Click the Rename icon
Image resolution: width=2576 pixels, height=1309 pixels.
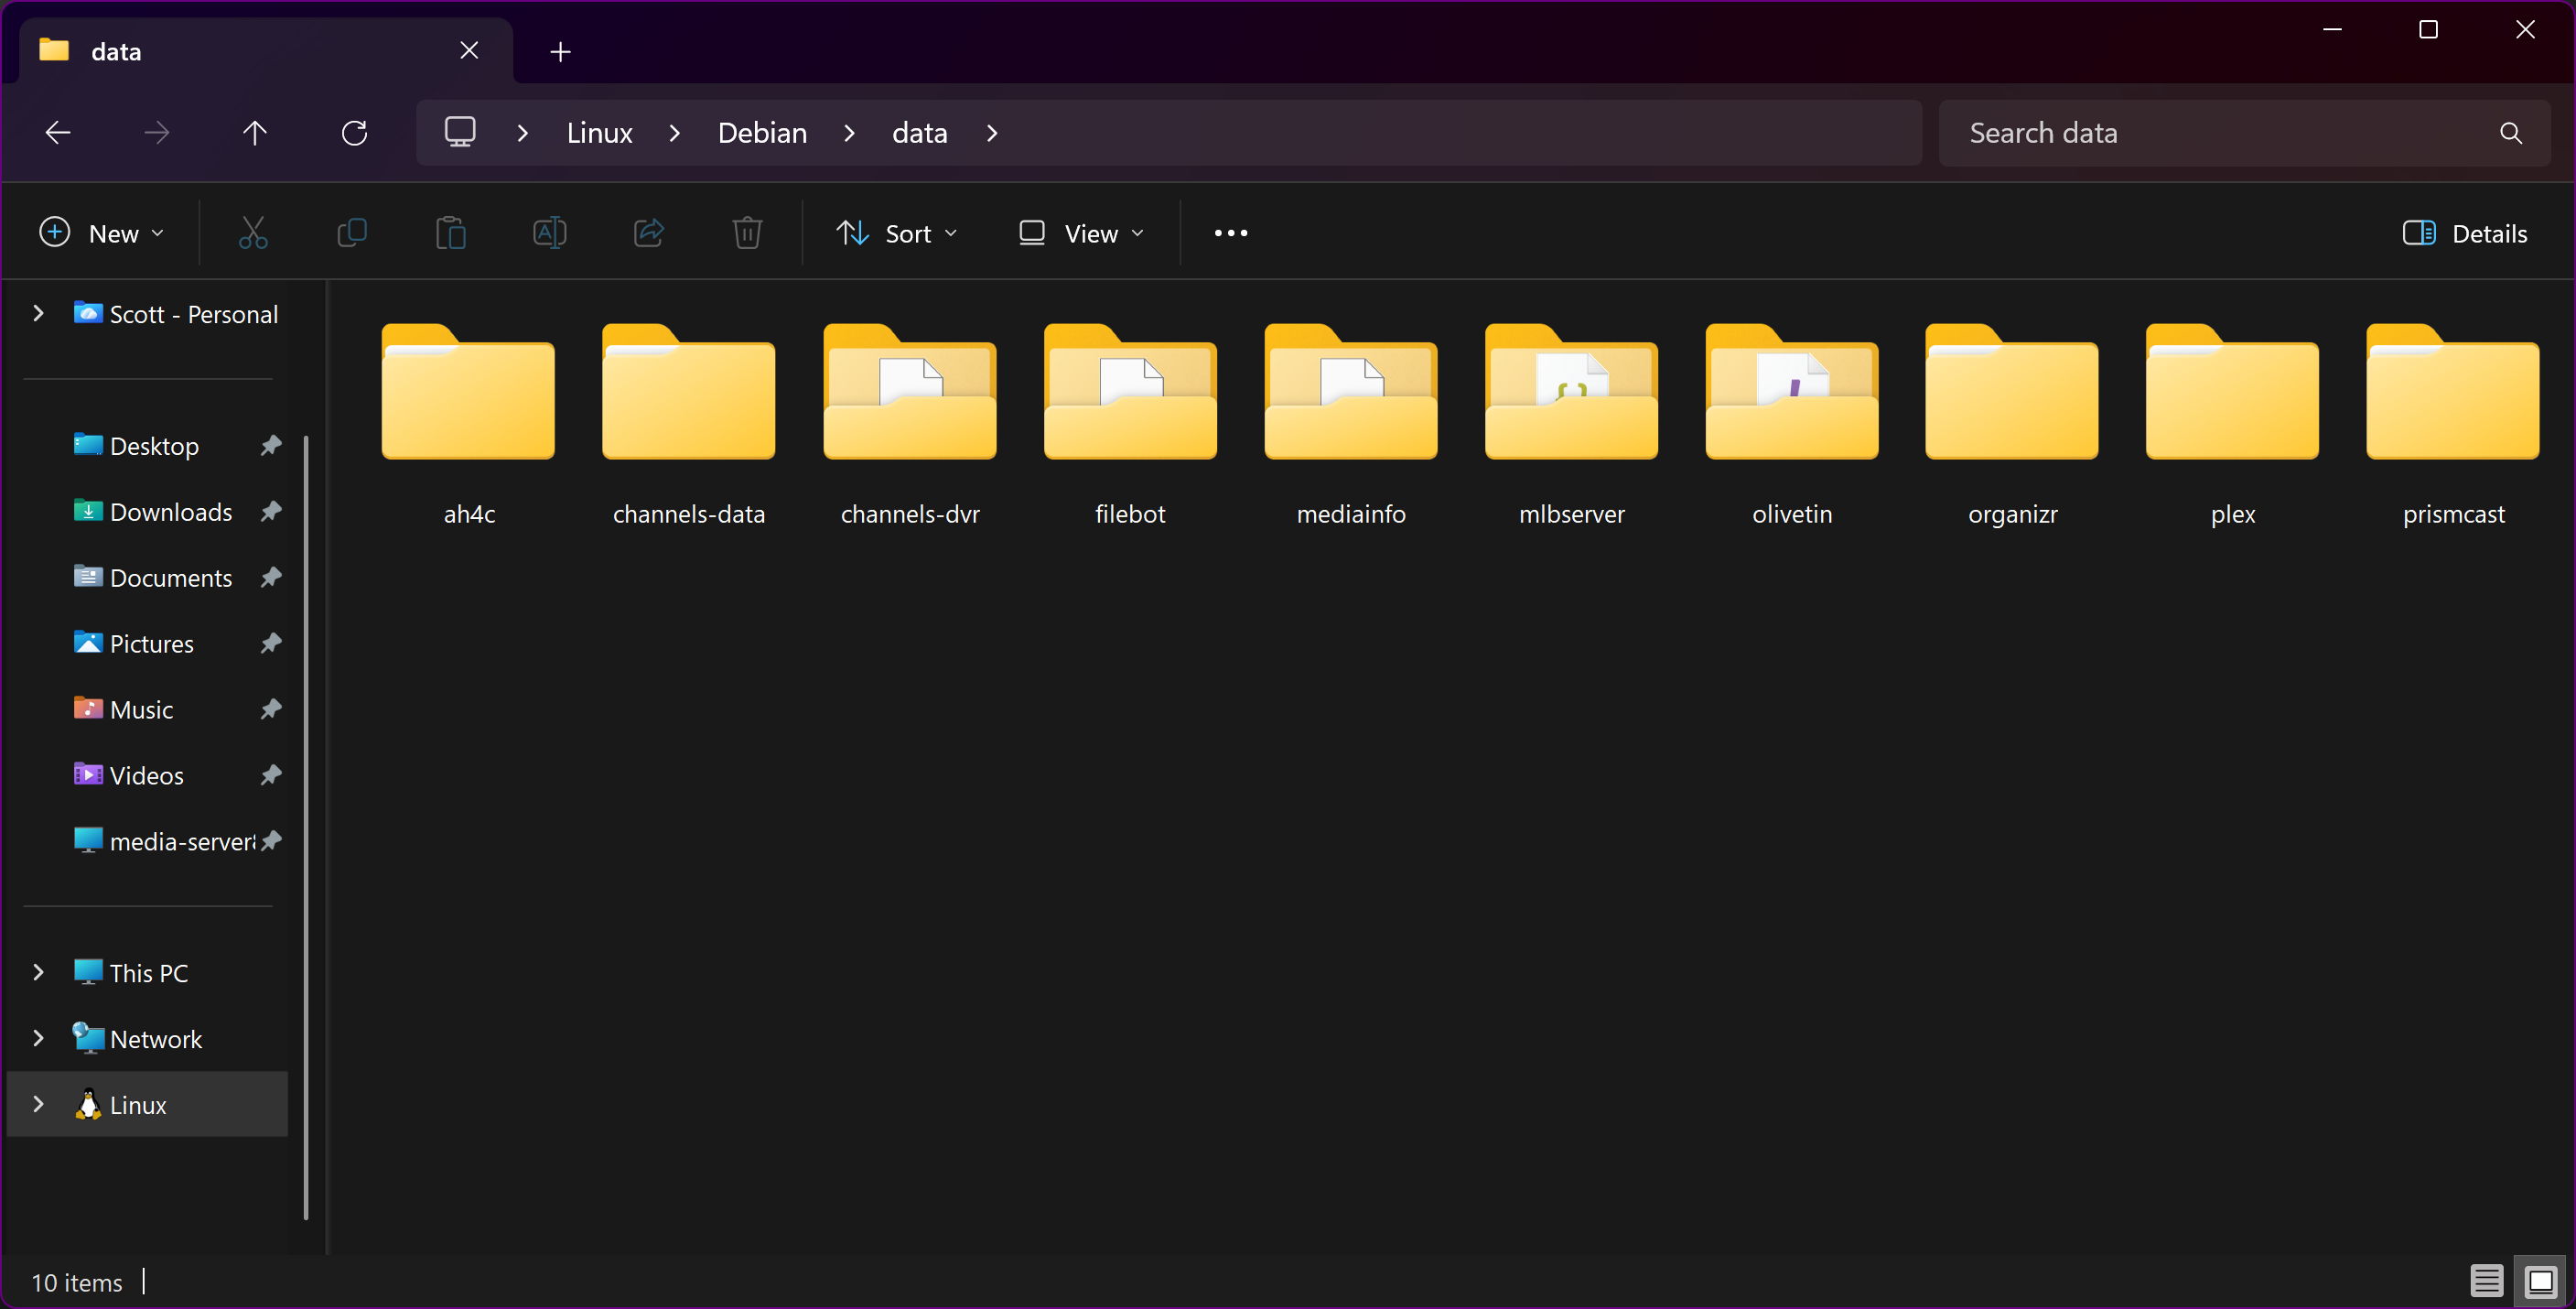tap(550, 233)
